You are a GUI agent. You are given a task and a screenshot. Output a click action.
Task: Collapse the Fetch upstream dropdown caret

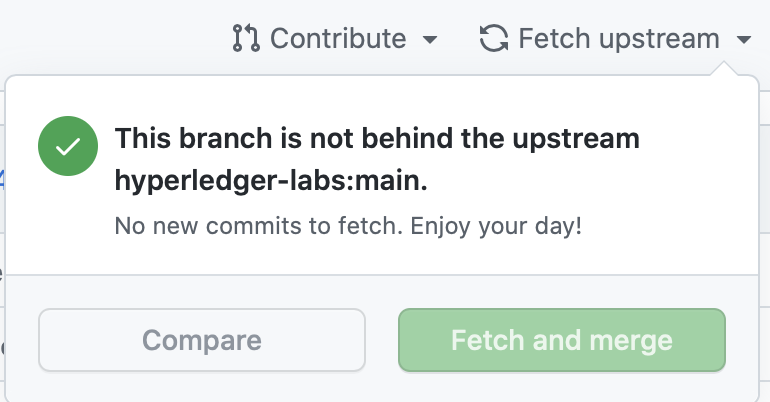(x=743, y=40)
